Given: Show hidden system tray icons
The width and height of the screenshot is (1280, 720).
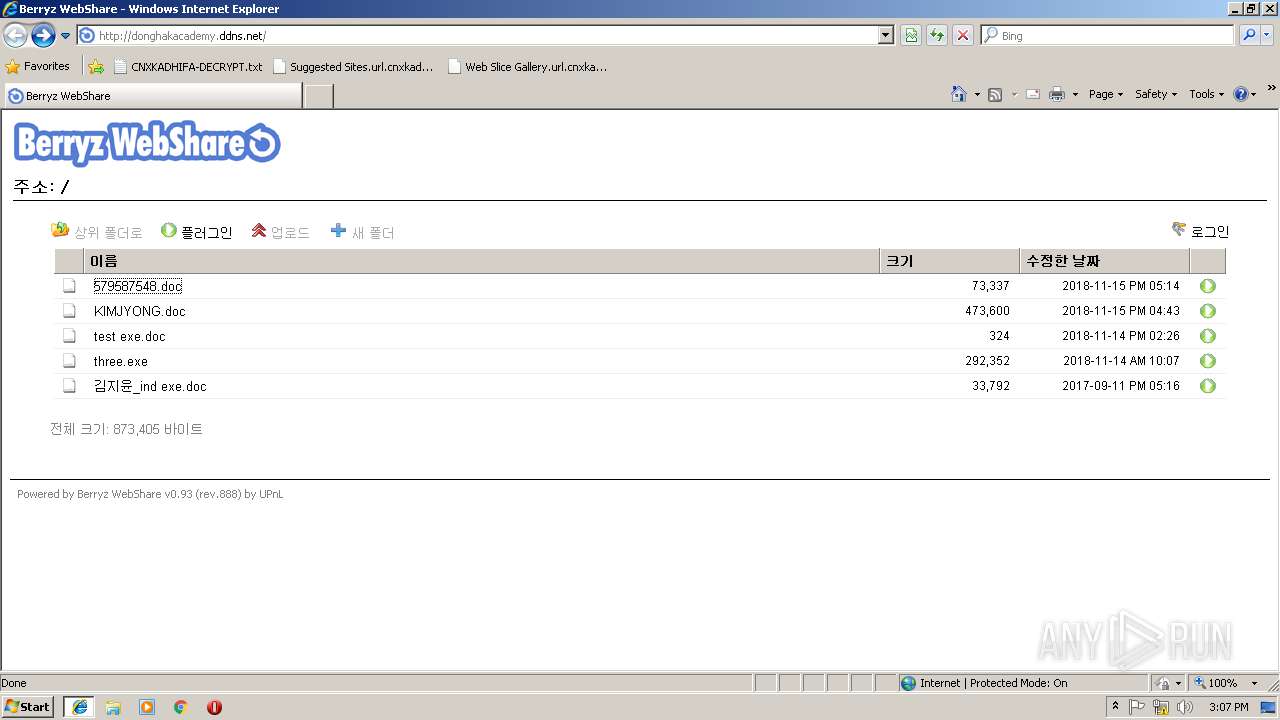Looking at the screenshot, I should point(1116,707).
